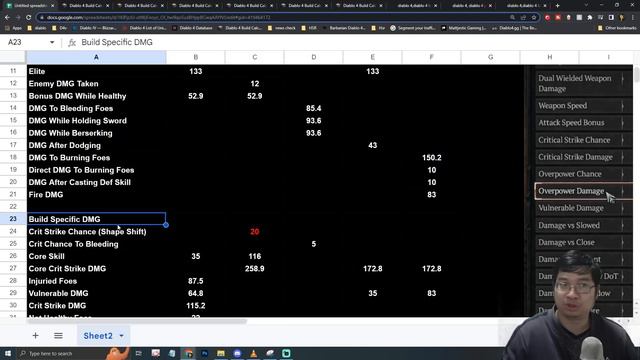This screenshot has height=360, width=640.
Task: Click the 258.9 Core Crit Strike cell
Action: [x=255, y=269]
